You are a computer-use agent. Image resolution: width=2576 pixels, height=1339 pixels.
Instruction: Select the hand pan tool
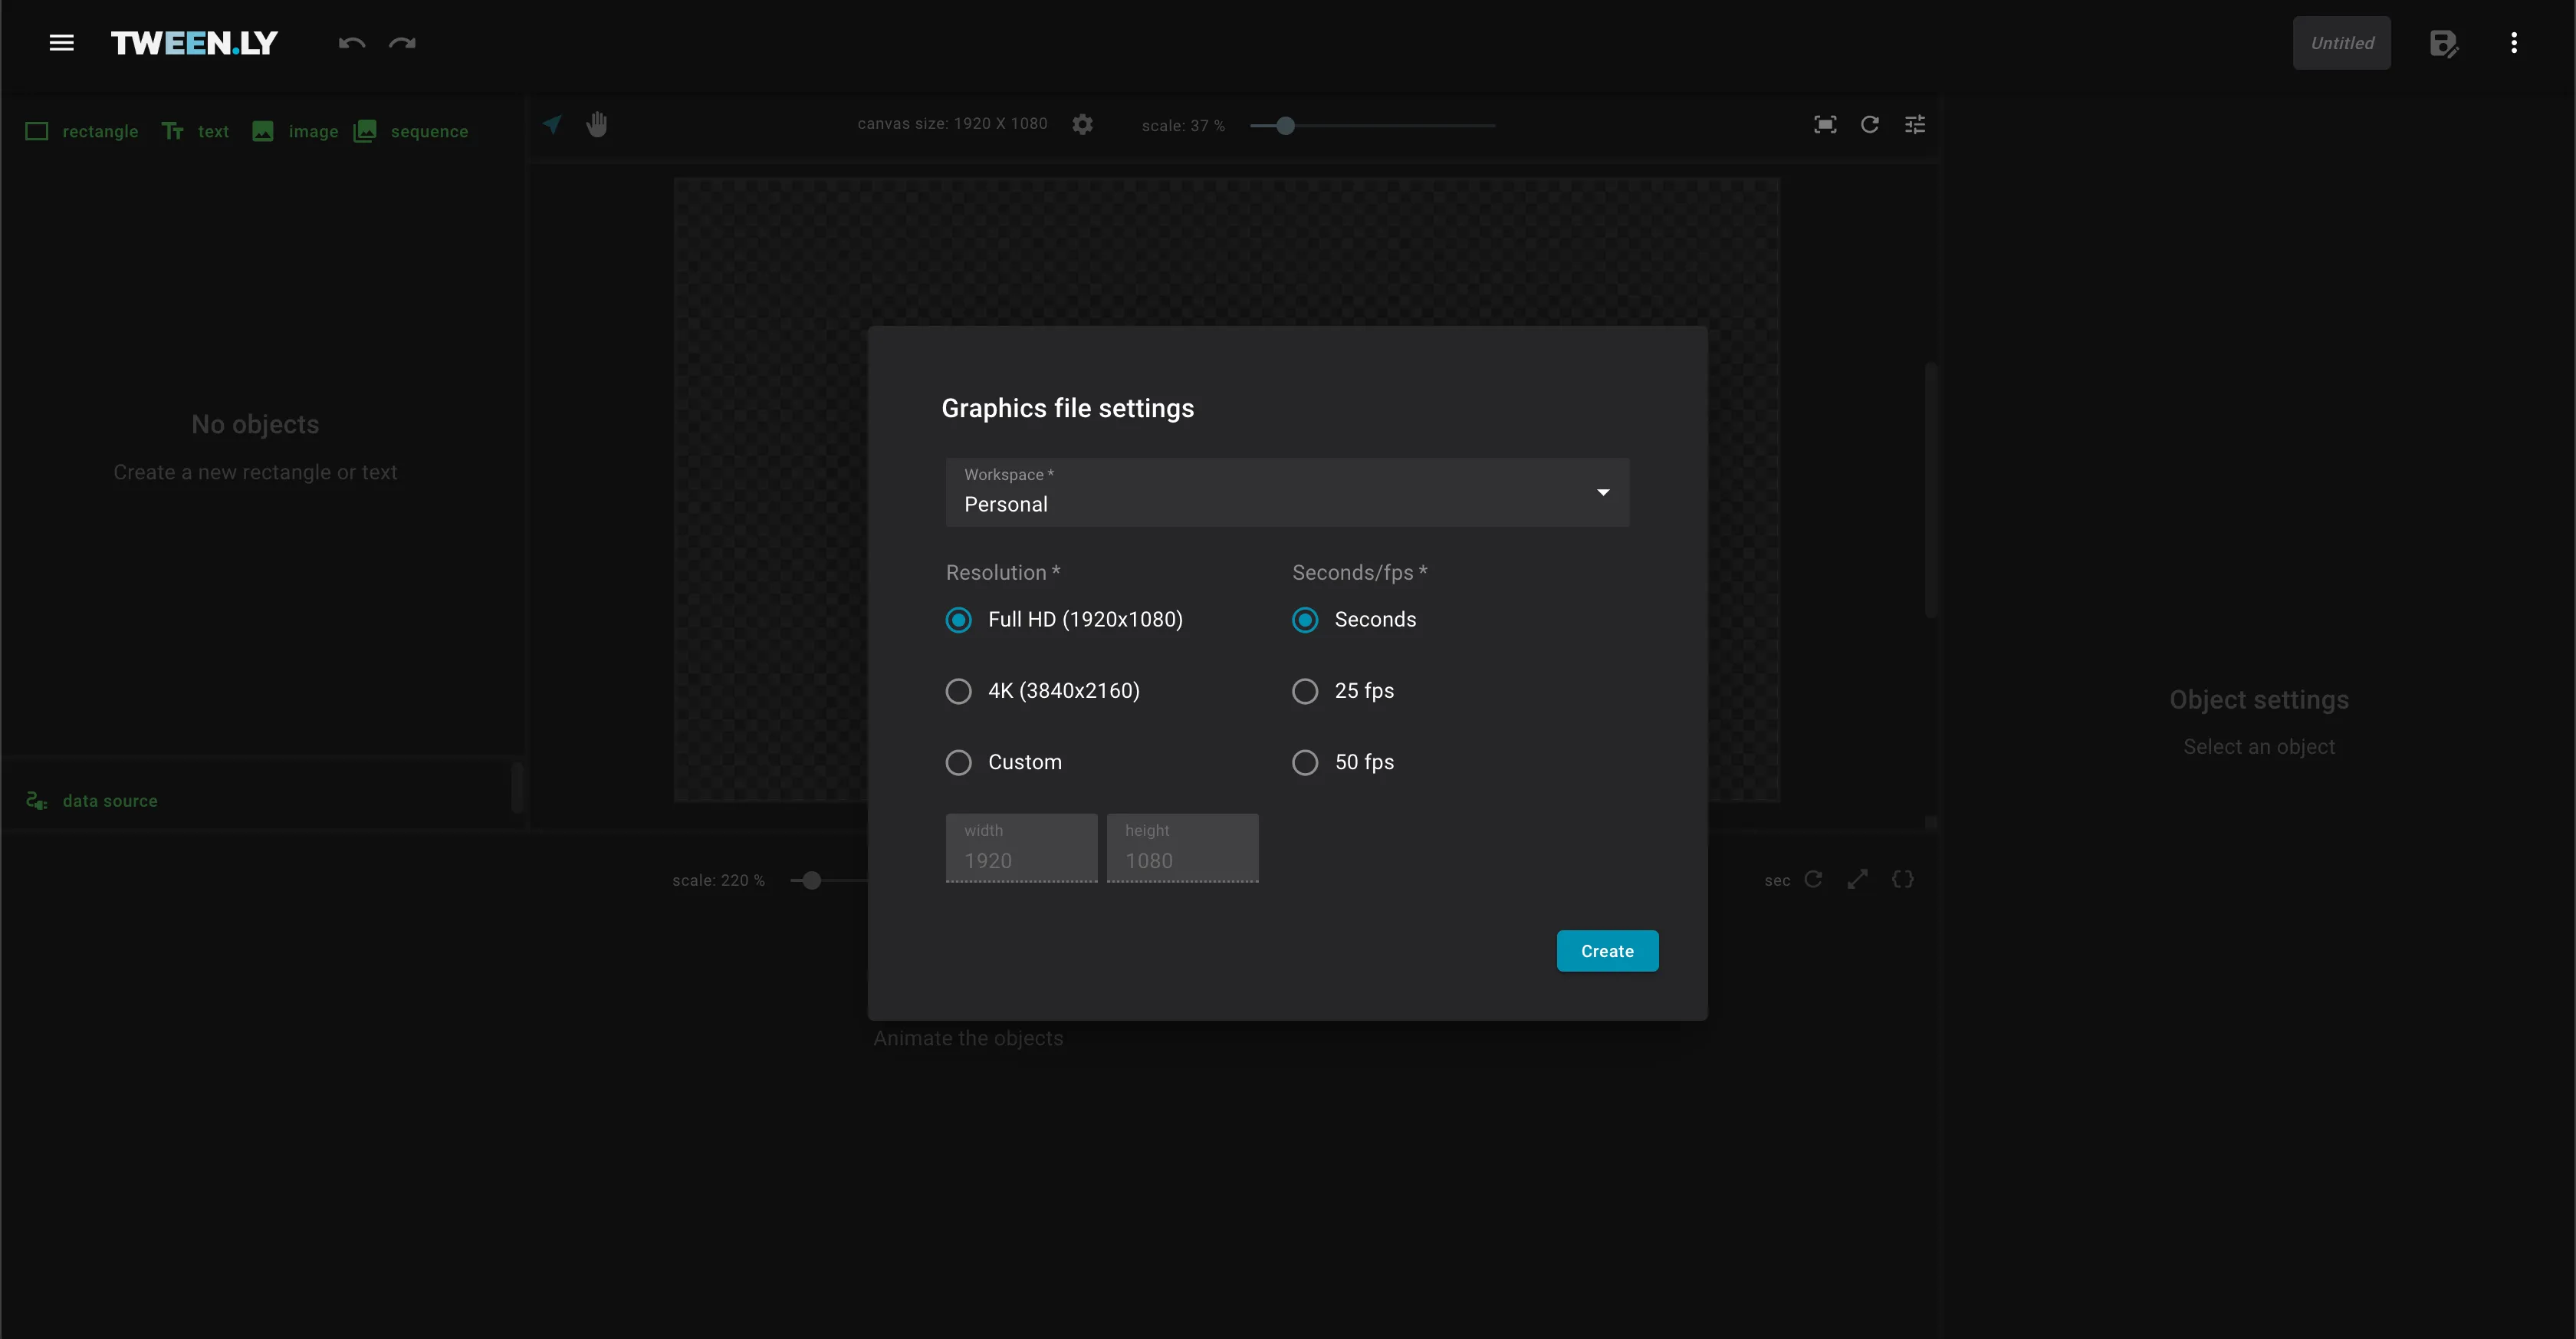597,124
